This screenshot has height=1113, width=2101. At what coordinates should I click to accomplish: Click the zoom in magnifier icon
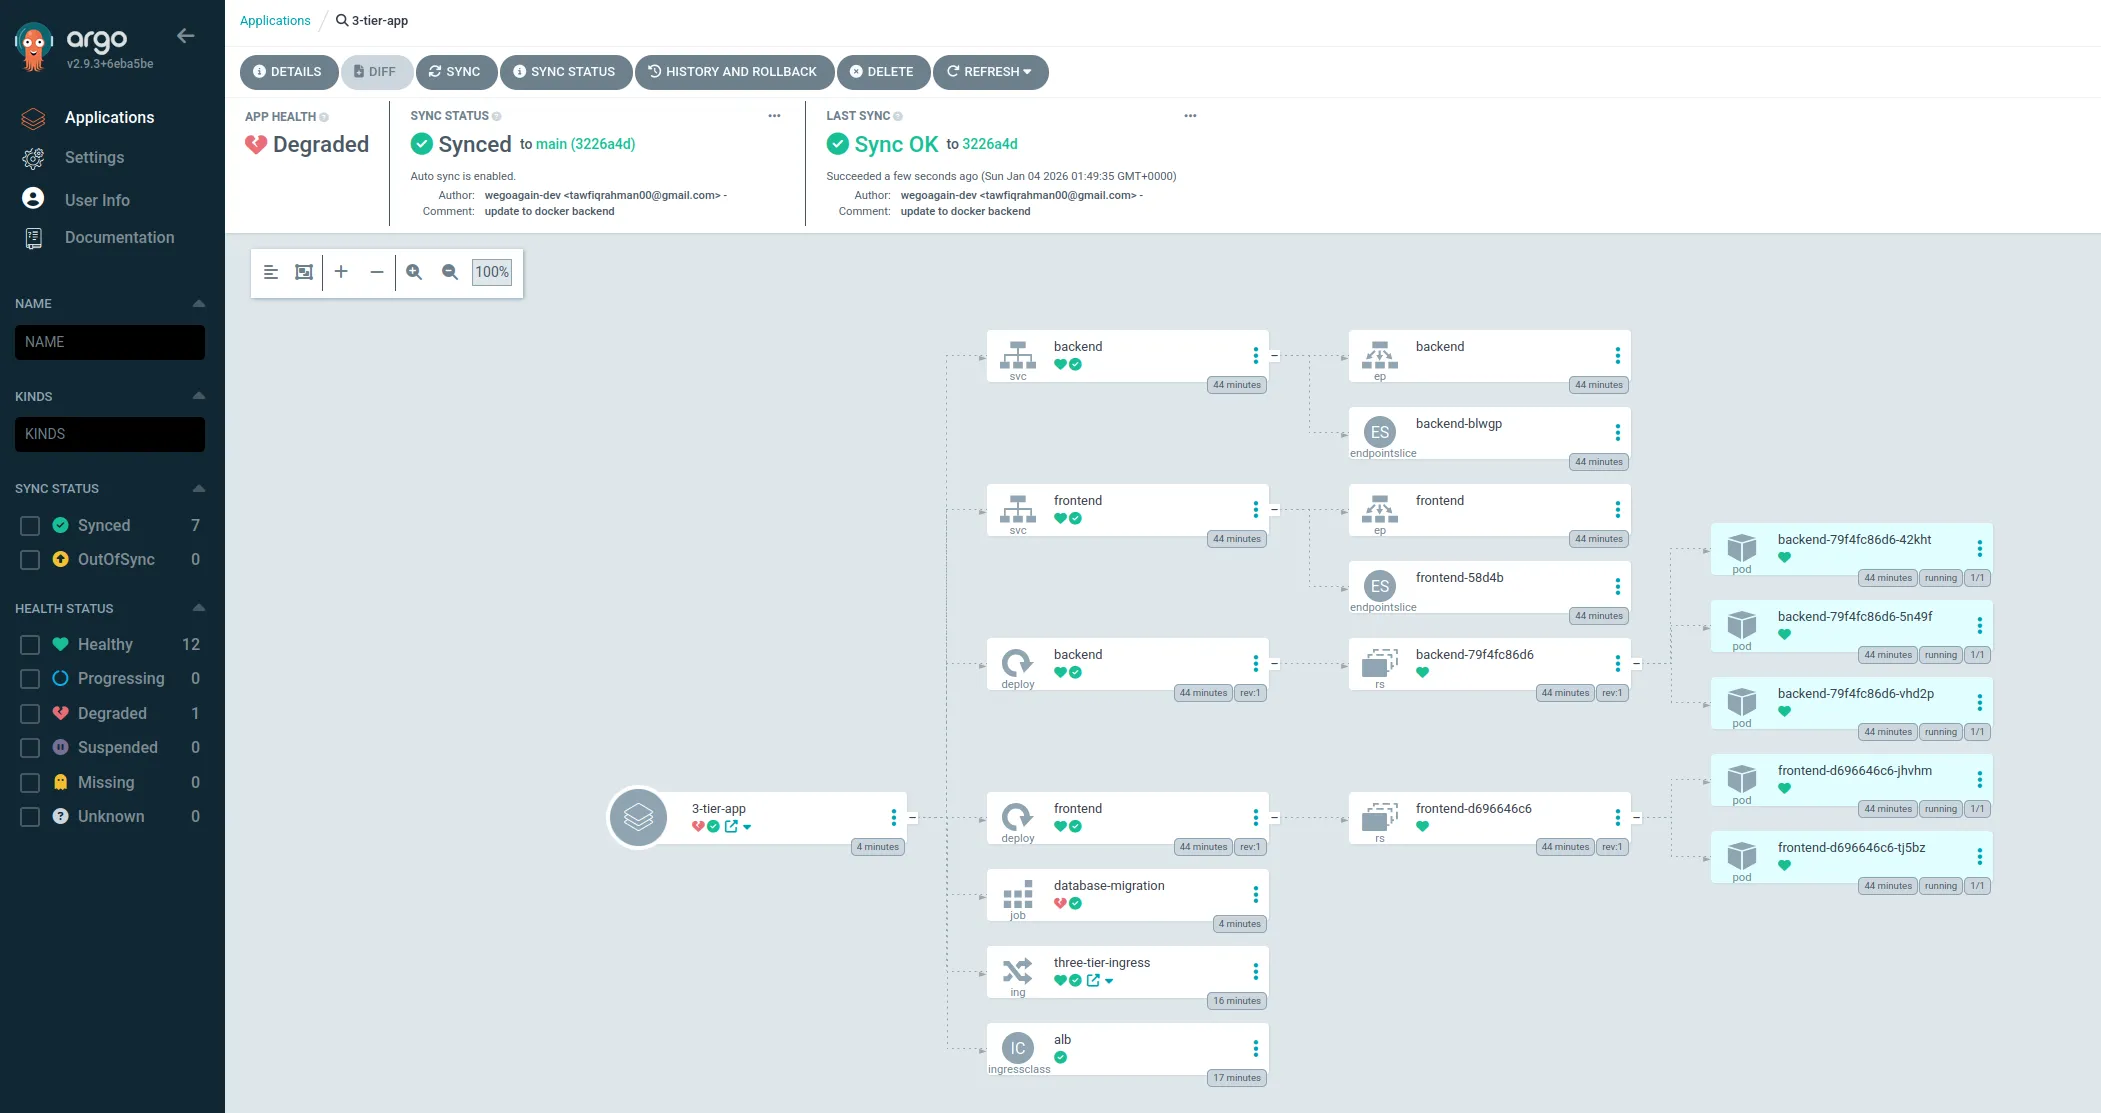pyautogui.click(x=414, y=272)
